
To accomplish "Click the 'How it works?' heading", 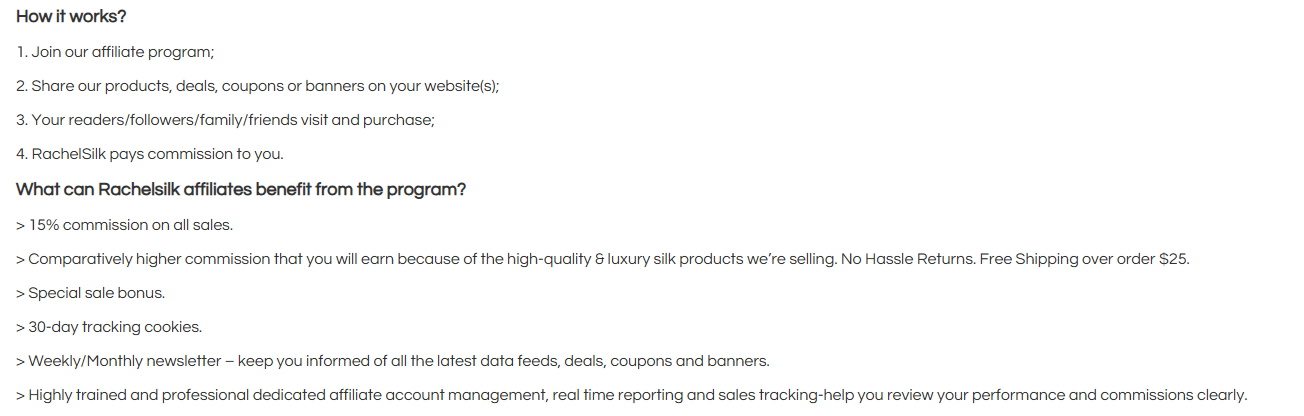I will pyautogui.click(x=71, y=17).
